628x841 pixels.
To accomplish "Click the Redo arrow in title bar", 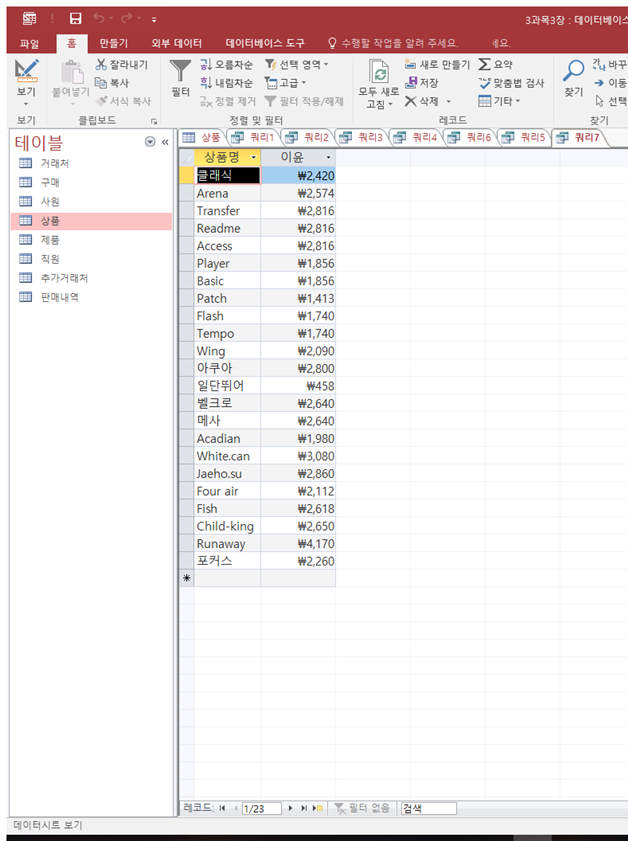I will (x=127, y=19).
